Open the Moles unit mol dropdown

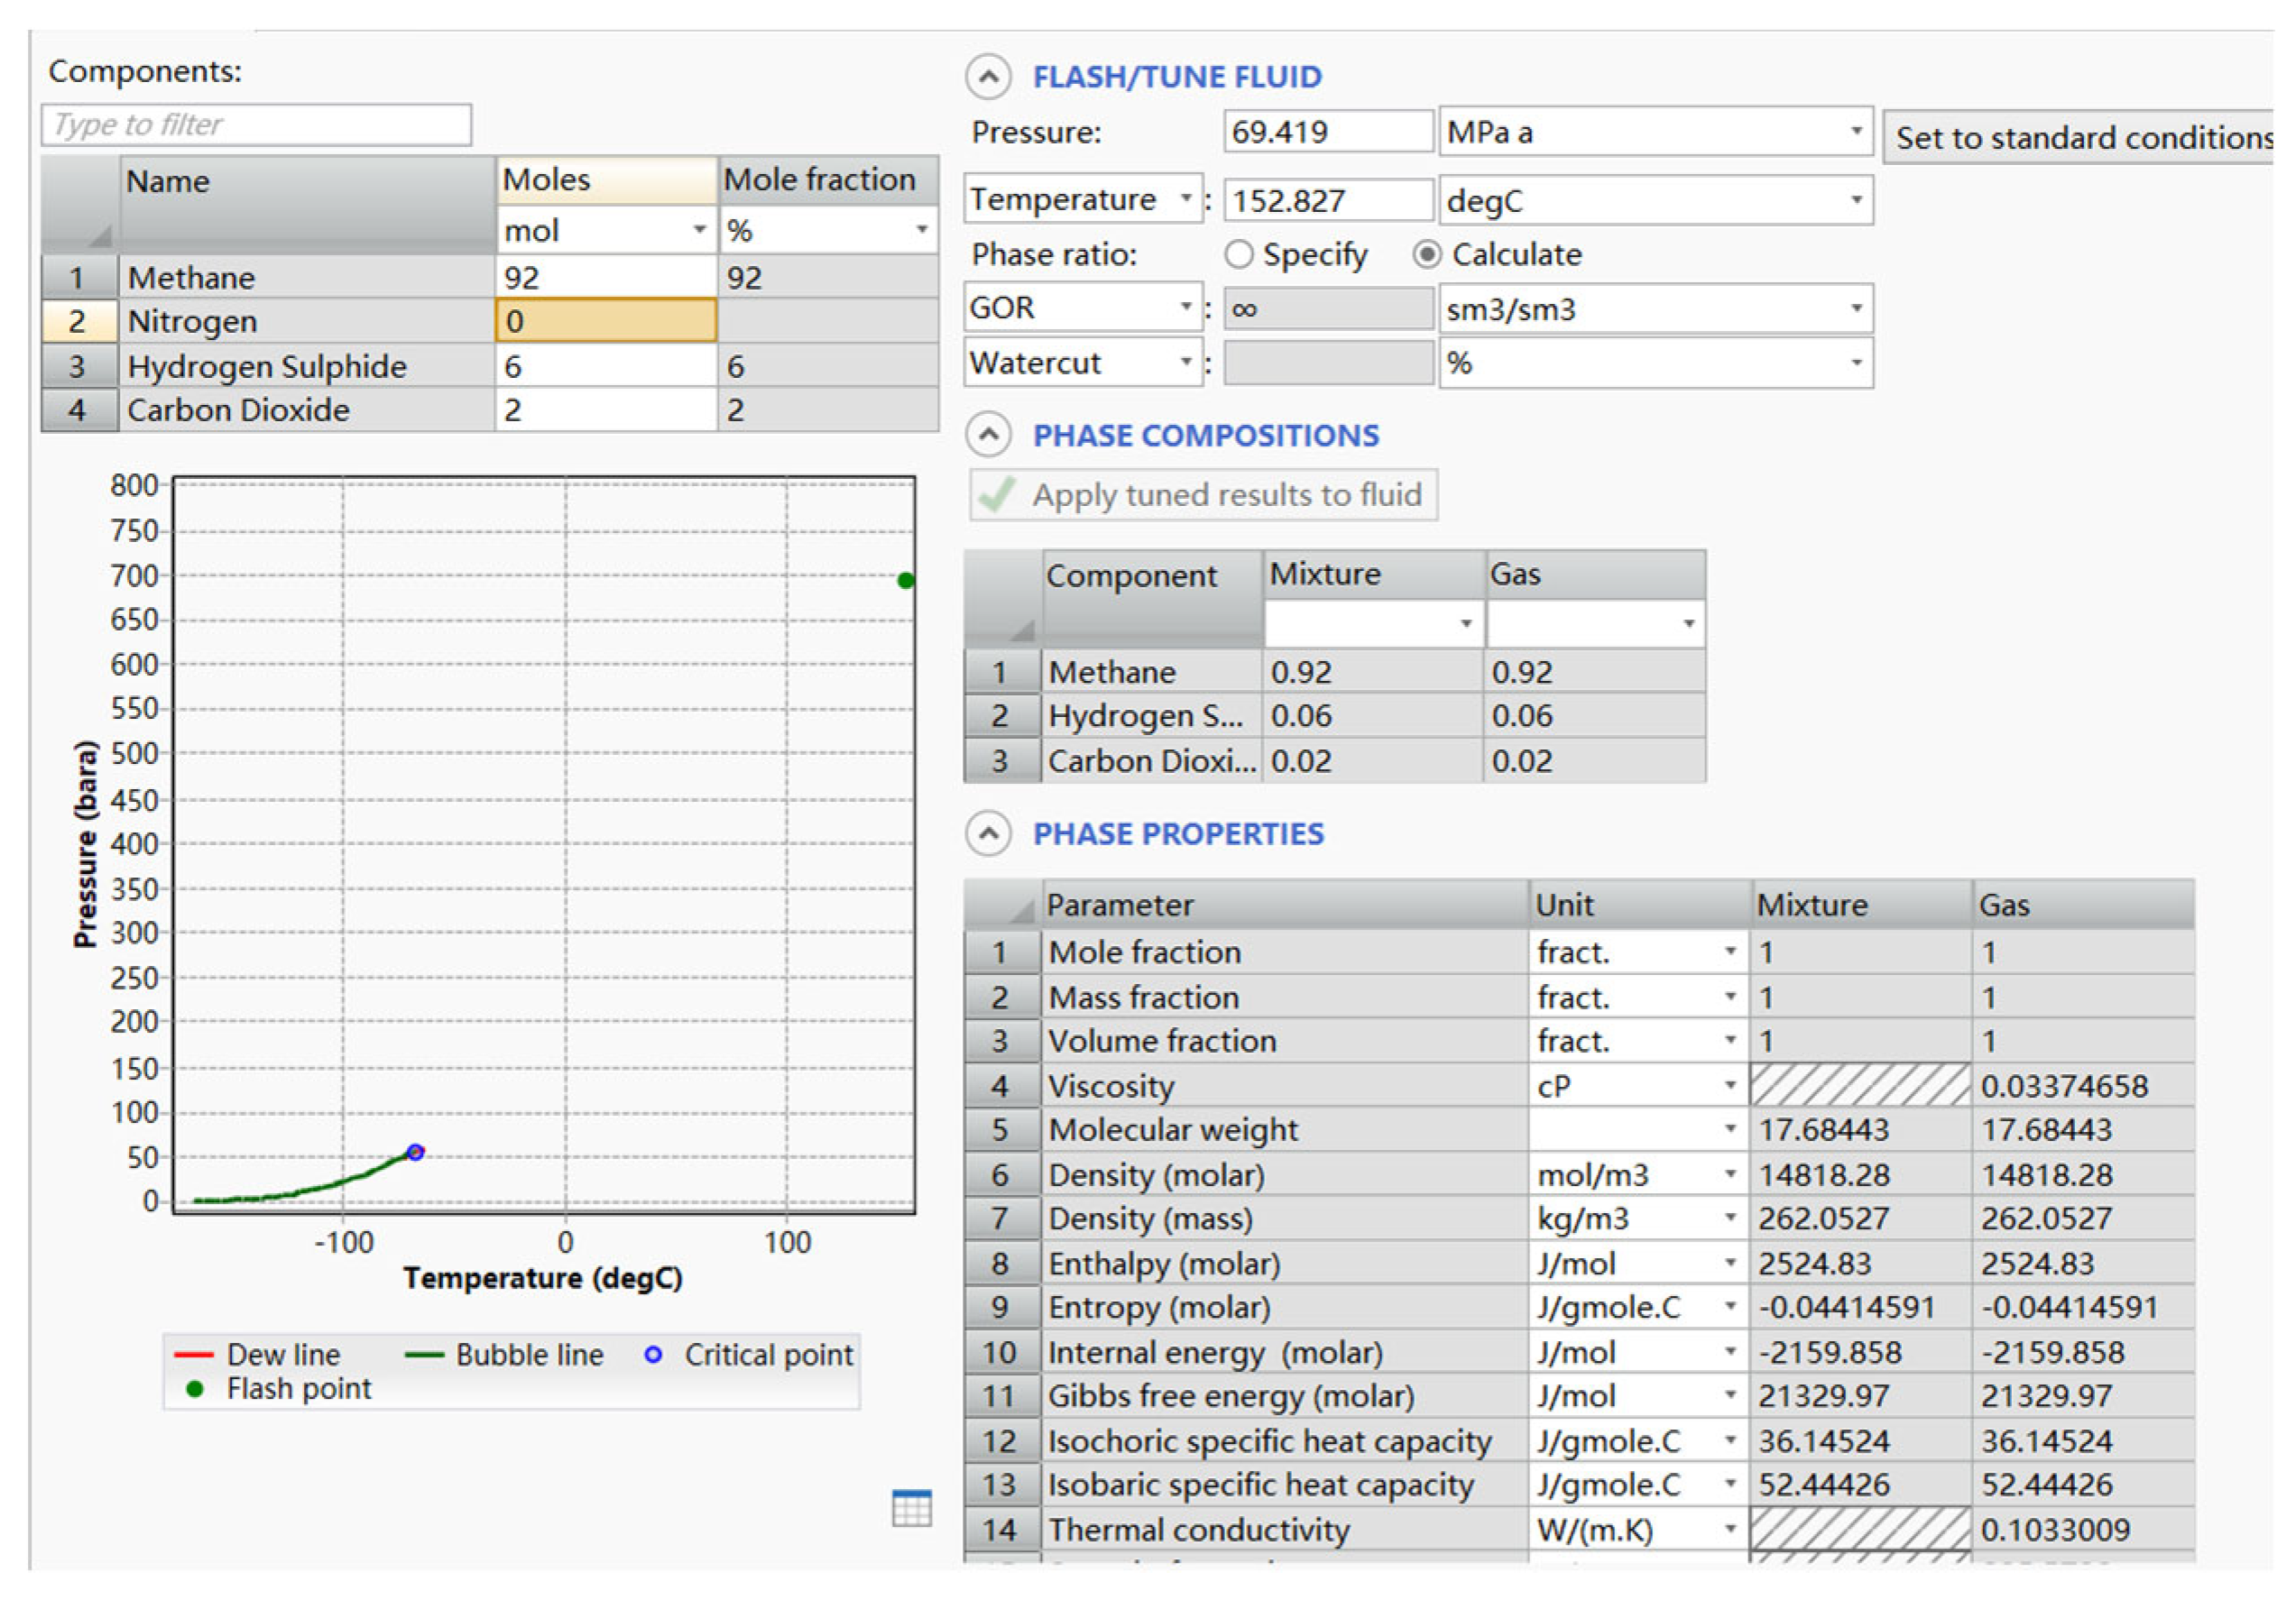tap(699, 231)
